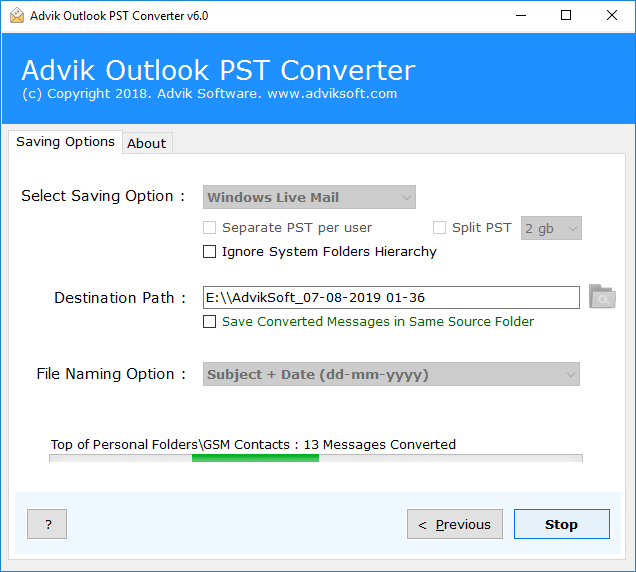Open the Windows Live Mail saving option dropdown
The image size is (636, 572).
pyautogui.click(x=309, y=197)
